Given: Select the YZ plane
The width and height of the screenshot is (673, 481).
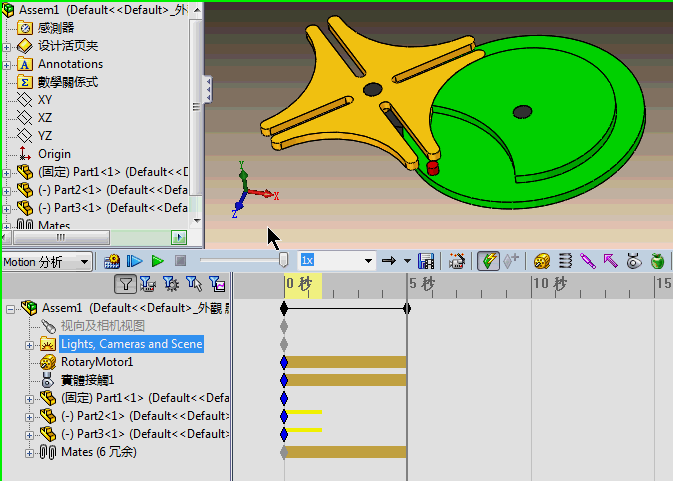Looking at the screenshot, I should (45, 136).
